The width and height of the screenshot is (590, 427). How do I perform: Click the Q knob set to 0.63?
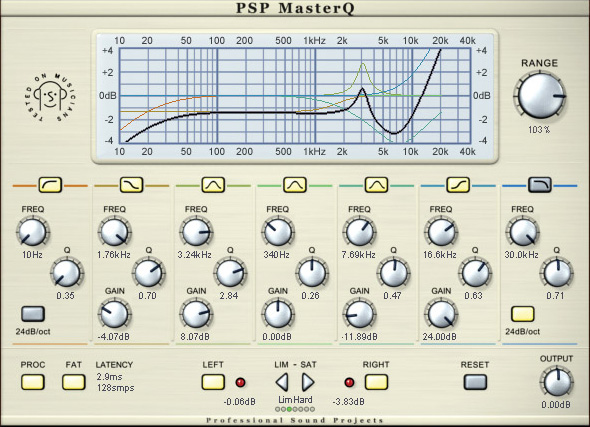[475, 273]
